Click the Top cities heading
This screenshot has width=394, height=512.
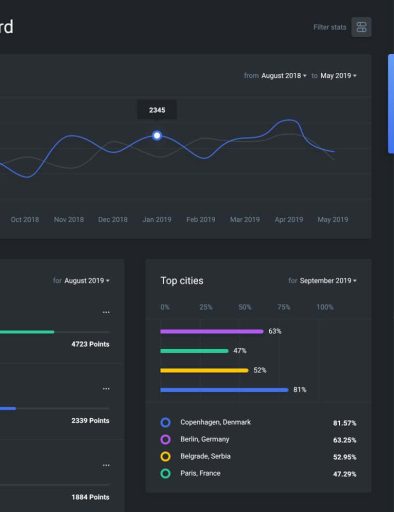point(182,281)
